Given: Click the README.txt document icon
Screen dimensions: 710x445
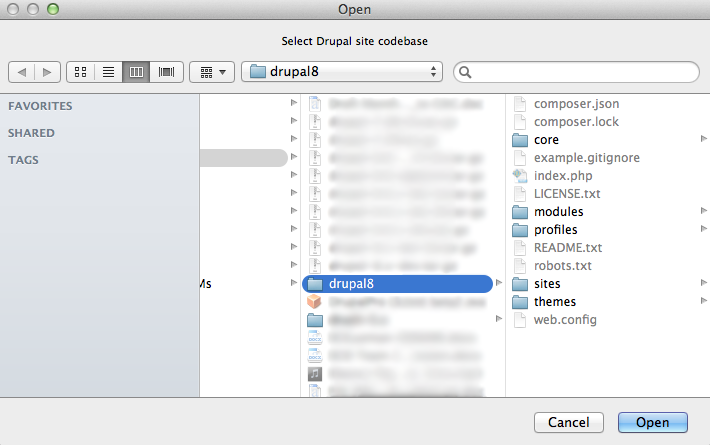Looking at the screenshot, I should tap(520, 248).
